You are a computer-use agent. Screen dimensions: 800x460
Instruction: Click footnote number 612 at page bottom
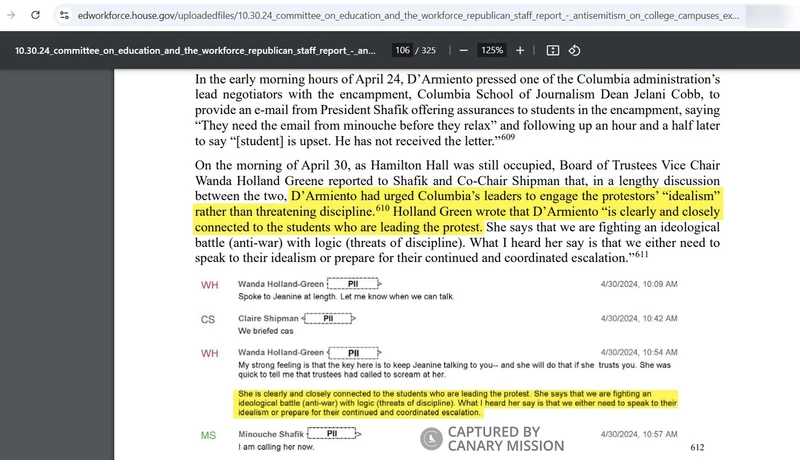tap(697, 447)
